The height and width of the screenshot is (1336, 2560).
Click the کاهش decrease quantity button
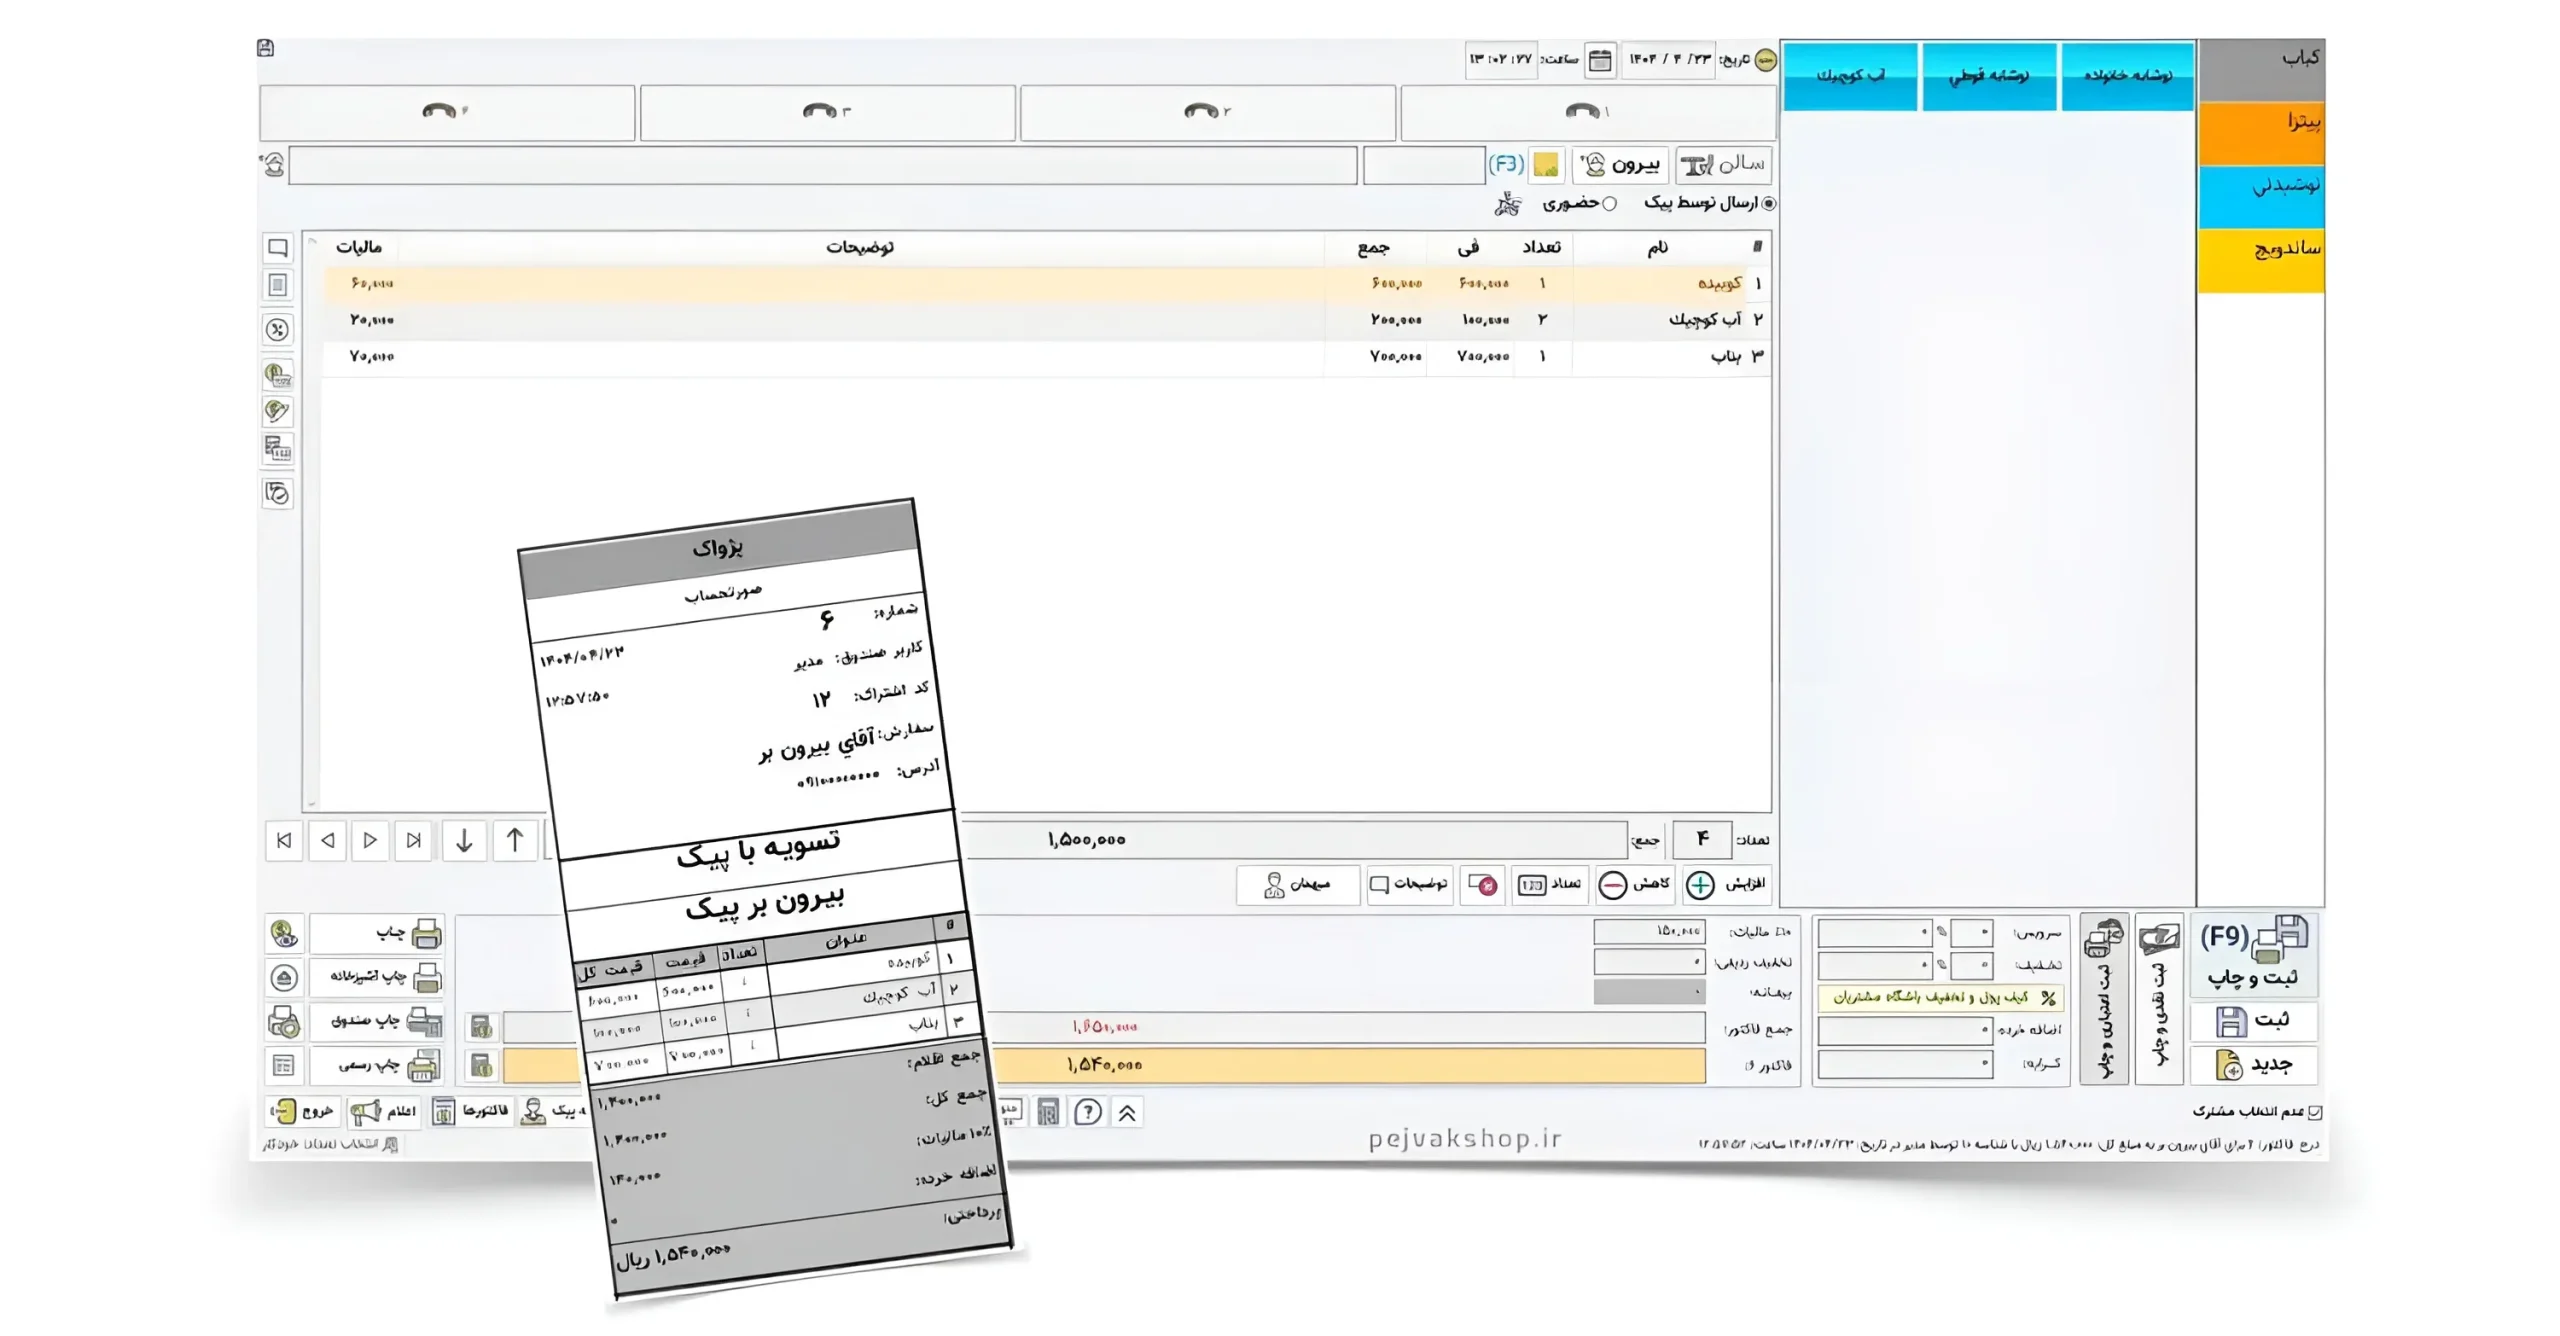(1635, 885)
